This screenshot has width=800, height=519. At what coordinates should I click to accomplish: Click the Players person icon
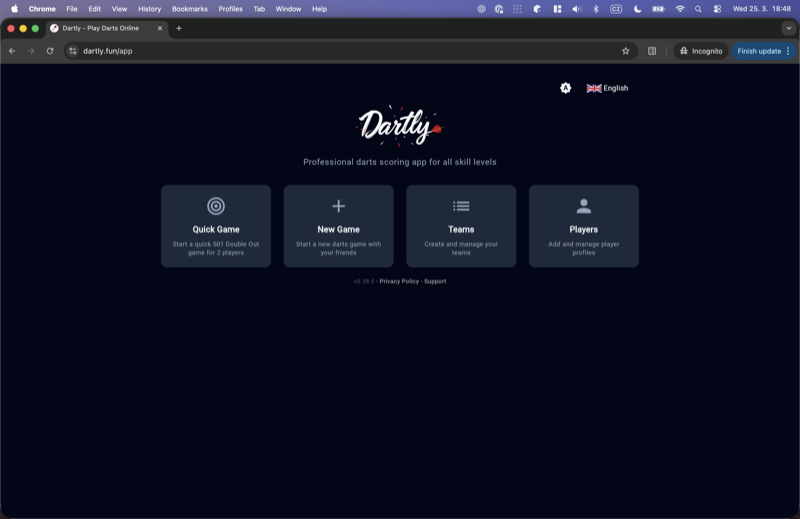[x=584, y=206]
